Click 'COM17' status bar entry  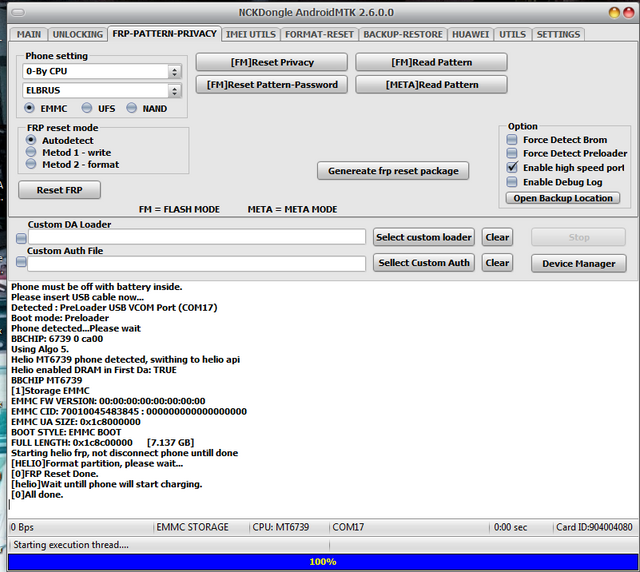(x=348, y=527)
